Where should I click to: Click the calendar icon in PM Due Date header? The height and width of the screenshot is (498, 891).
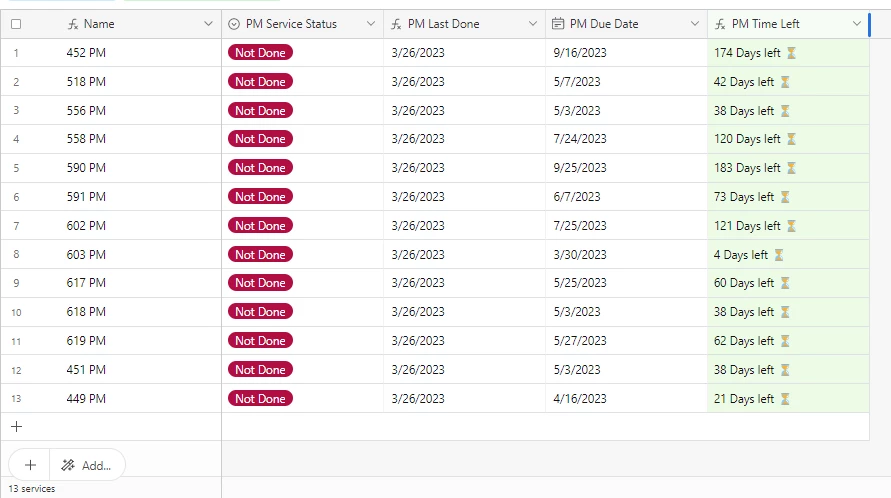coord(558,24)
